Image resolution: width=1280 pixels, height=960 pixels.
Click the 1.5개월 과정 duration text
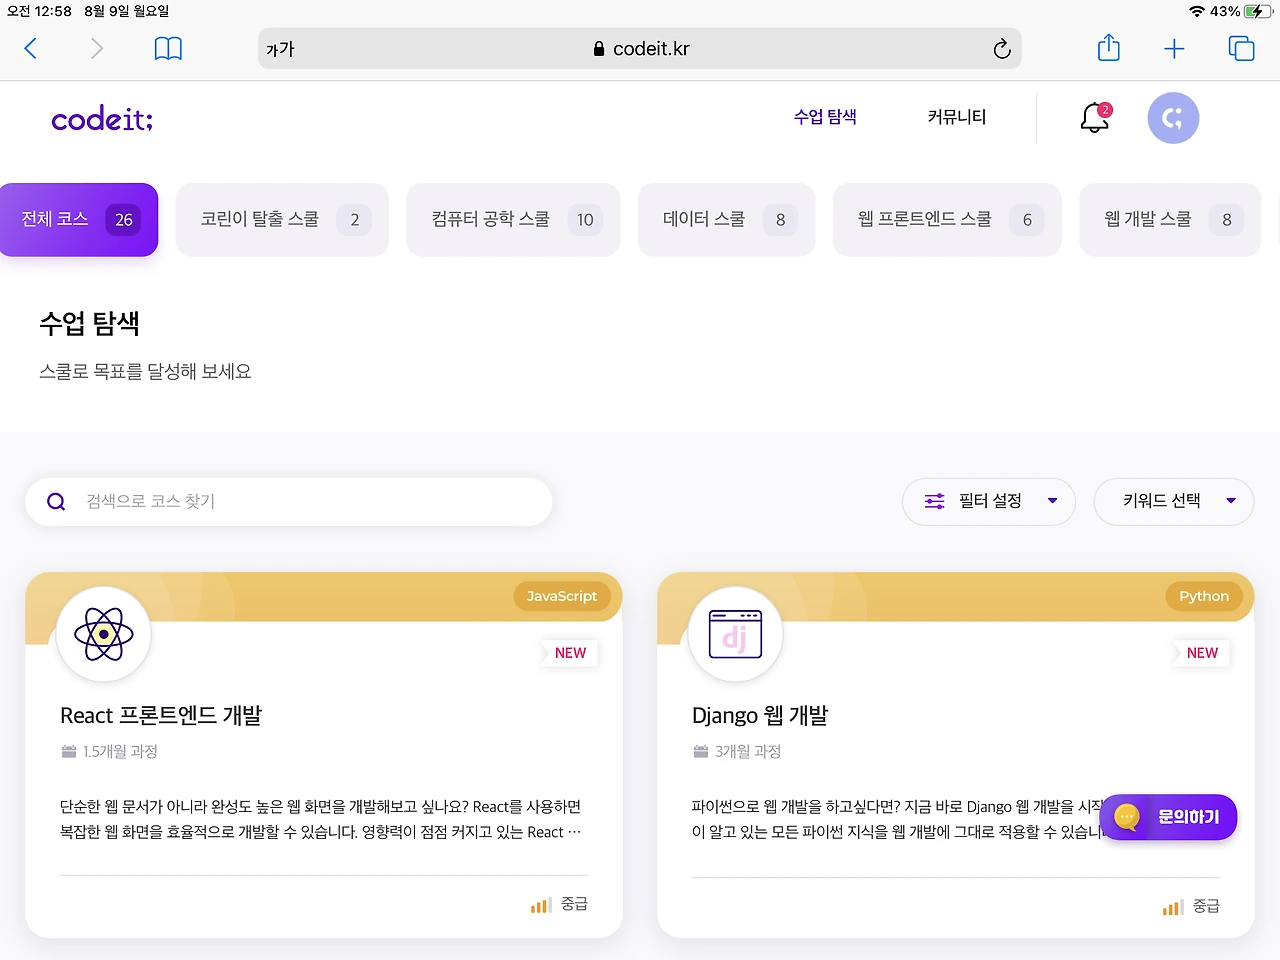pos(120,751)
